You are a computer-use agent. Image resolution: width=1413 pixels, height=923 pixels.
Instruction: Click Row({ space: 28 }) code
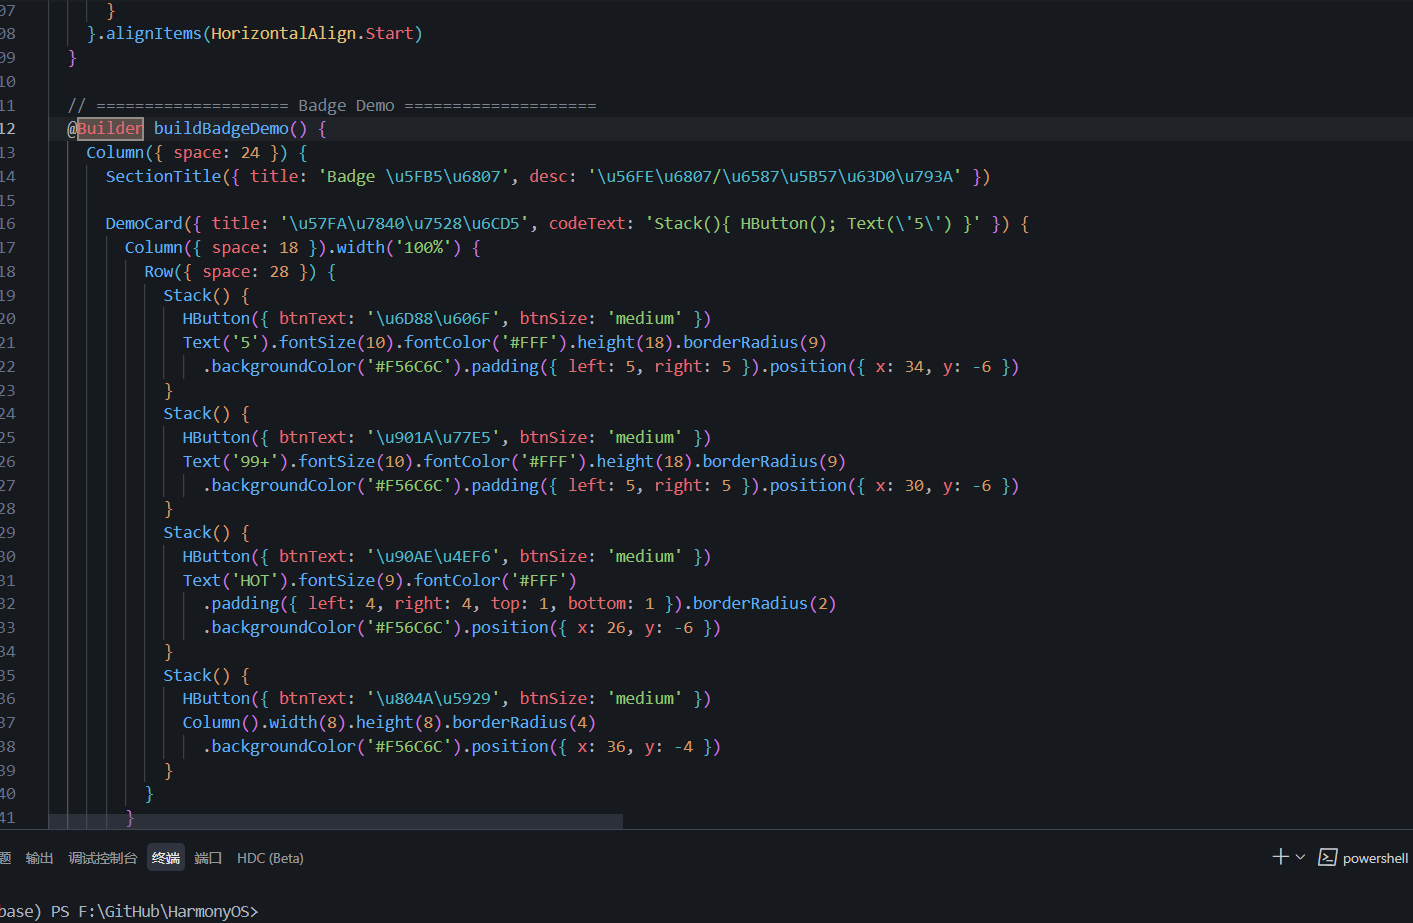pos(230,271)
